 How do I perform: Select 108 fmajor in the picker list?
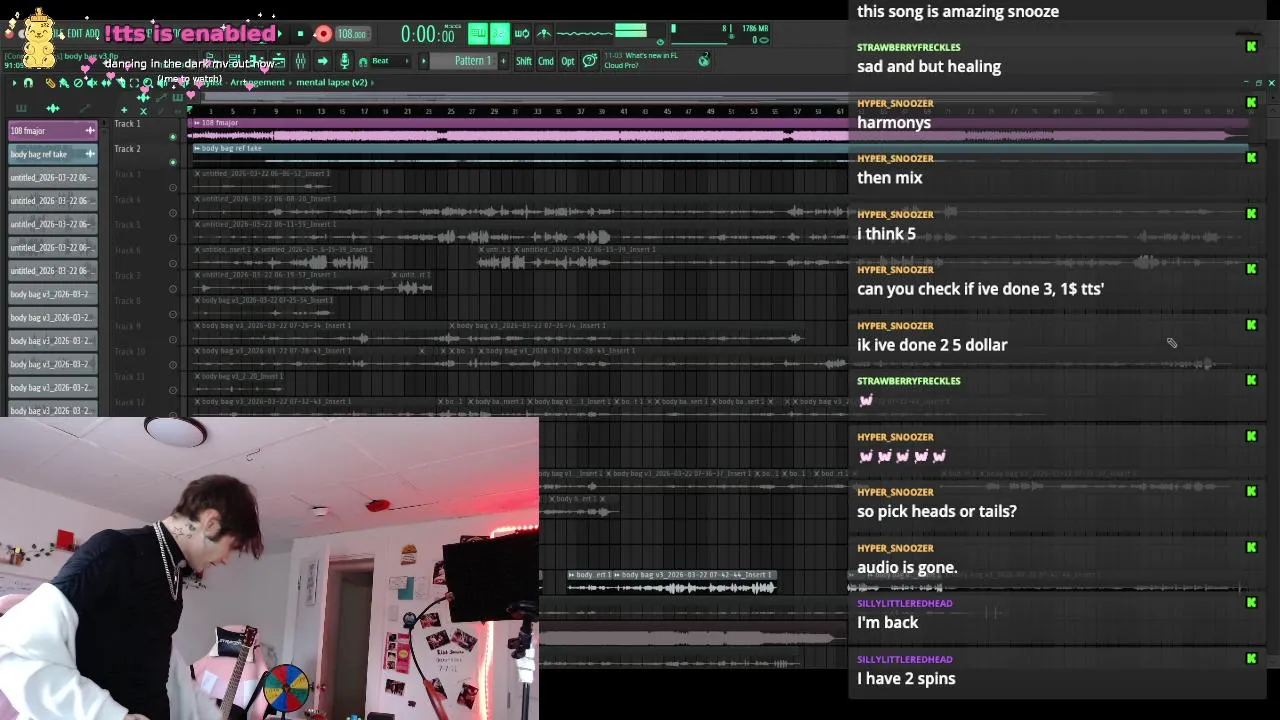52,131
